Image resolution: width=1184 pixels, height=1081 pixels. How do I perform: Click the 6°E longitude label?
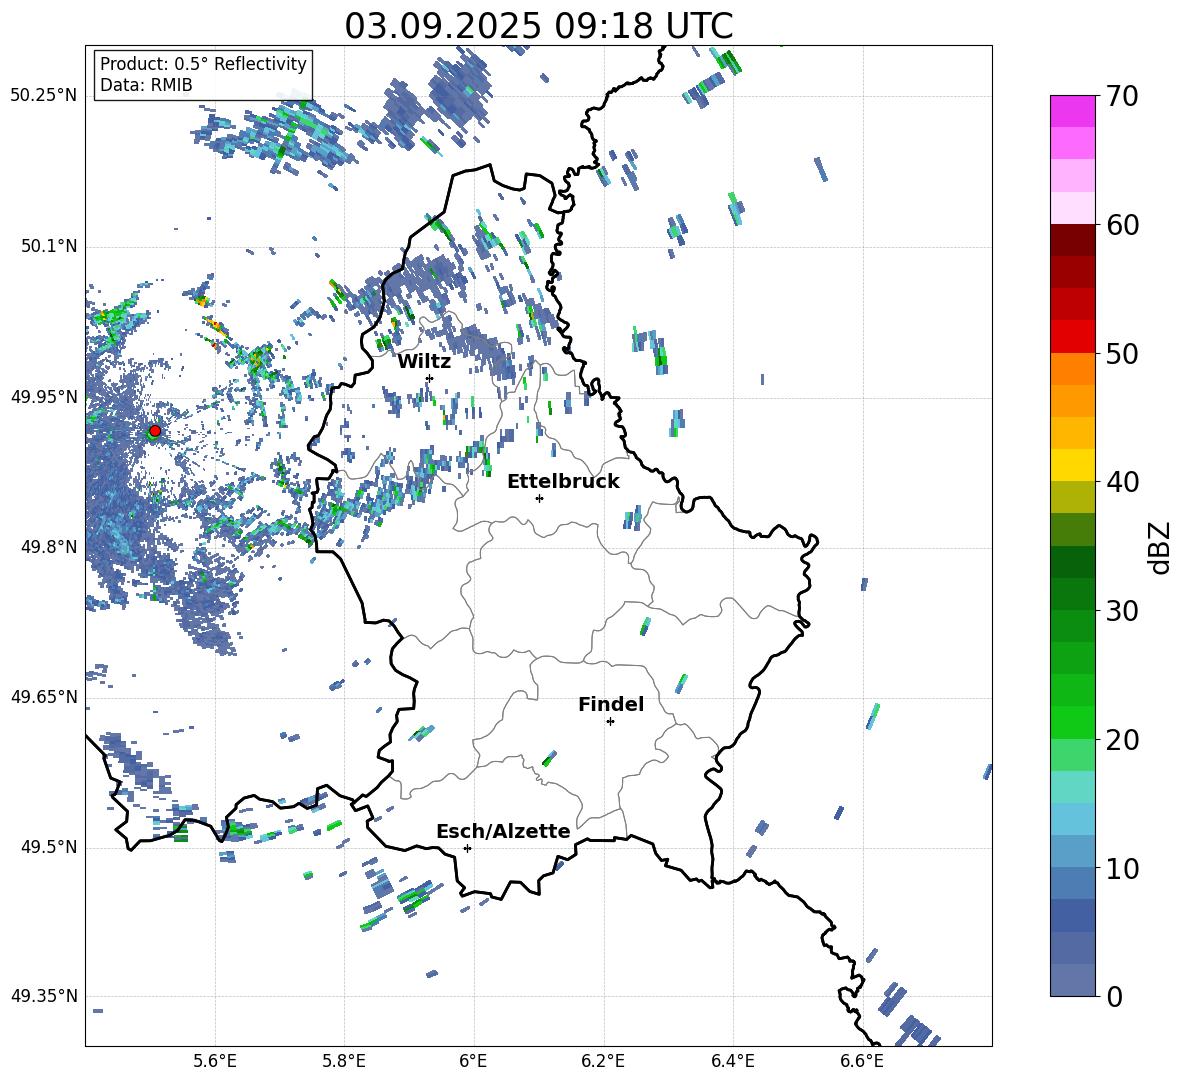pos(473,1061)
